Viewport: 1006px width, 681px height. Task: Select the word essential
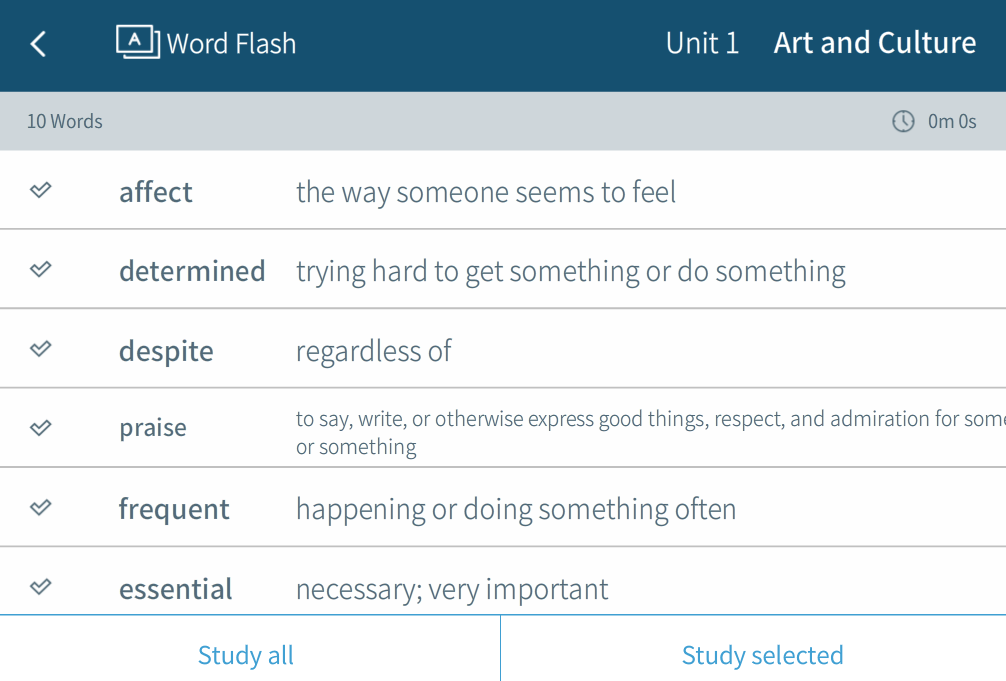pyautogui.click(x=176, y=589)
